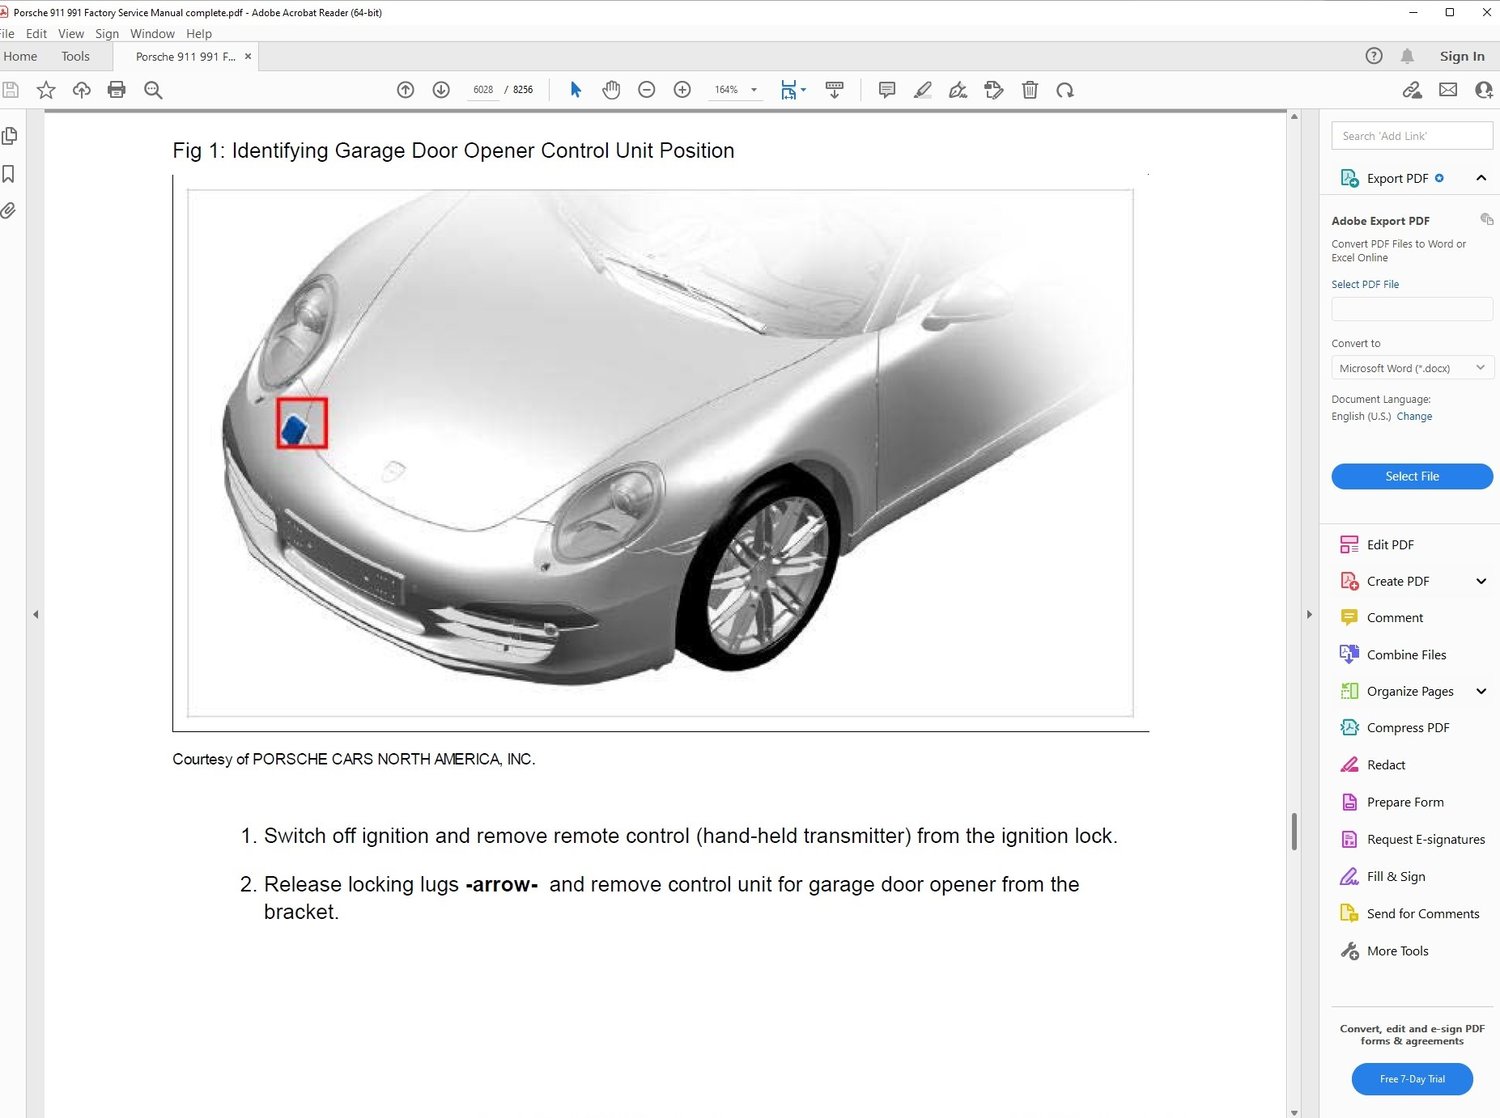Screen dimensions: 1500x1118
Task: Open the stamp tool
Action: [994, 90]
